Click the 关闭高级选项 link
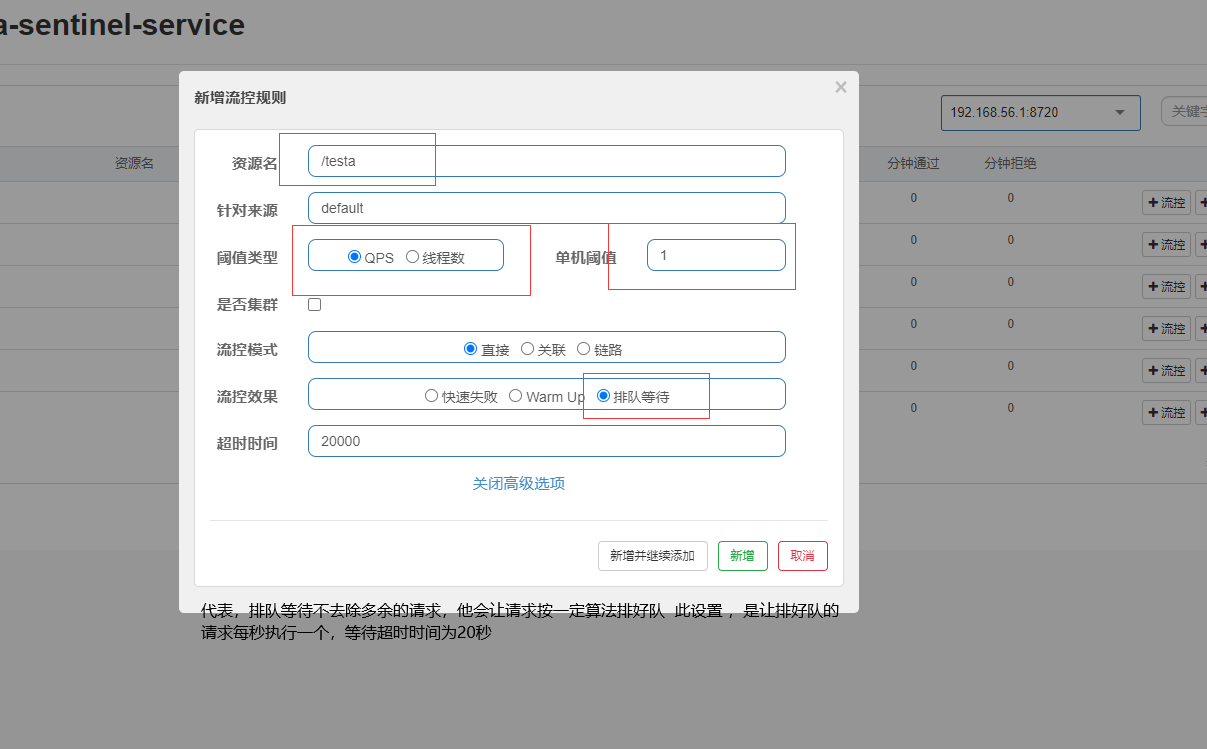The width and height of the screenshot is (1207, 749). coord(518,483)
